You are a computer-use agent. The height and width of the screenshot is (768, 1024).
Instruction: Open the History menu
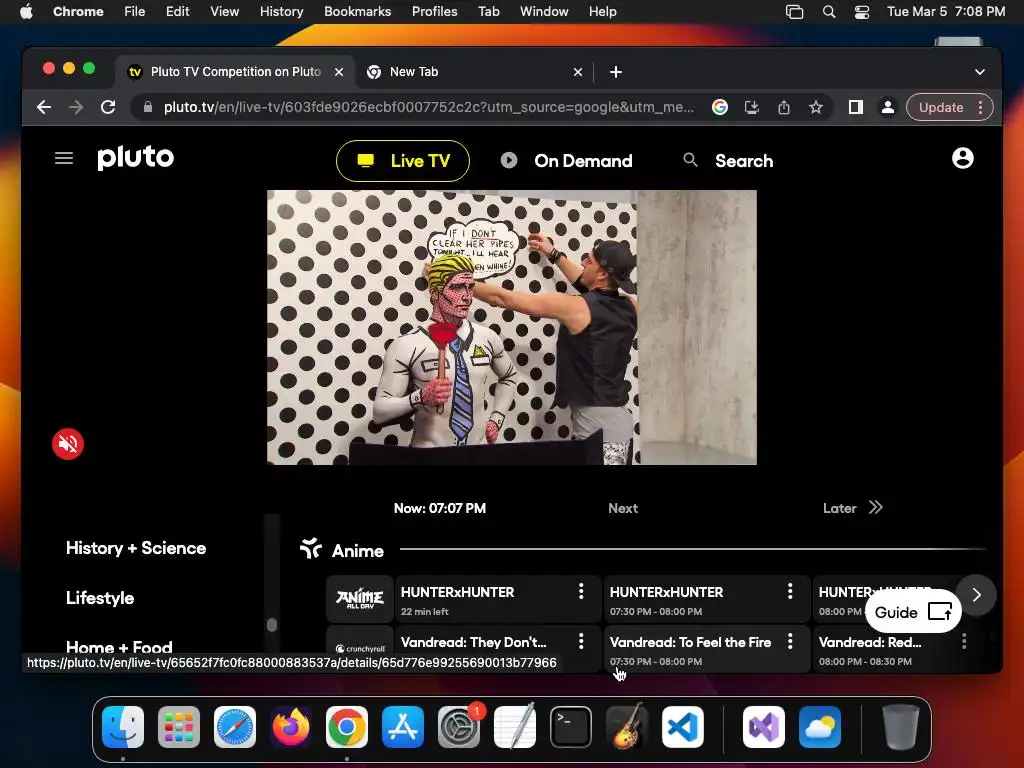click(281, 12)
